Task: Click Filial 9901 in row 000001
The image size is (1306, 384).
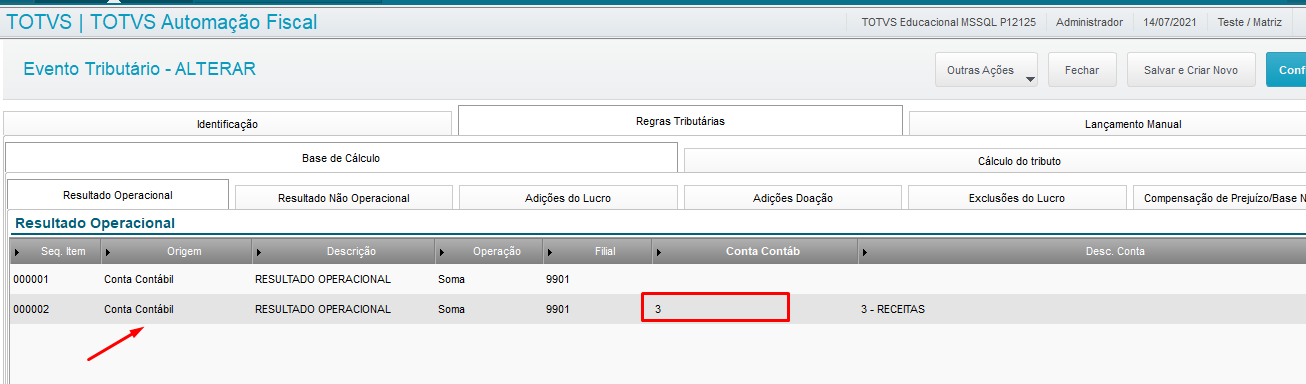Action: click(558, 279)
